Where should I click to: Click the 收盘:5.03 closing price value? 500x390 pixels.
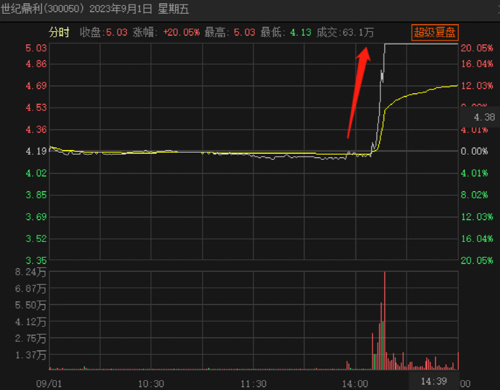click(x=103, y=32)
